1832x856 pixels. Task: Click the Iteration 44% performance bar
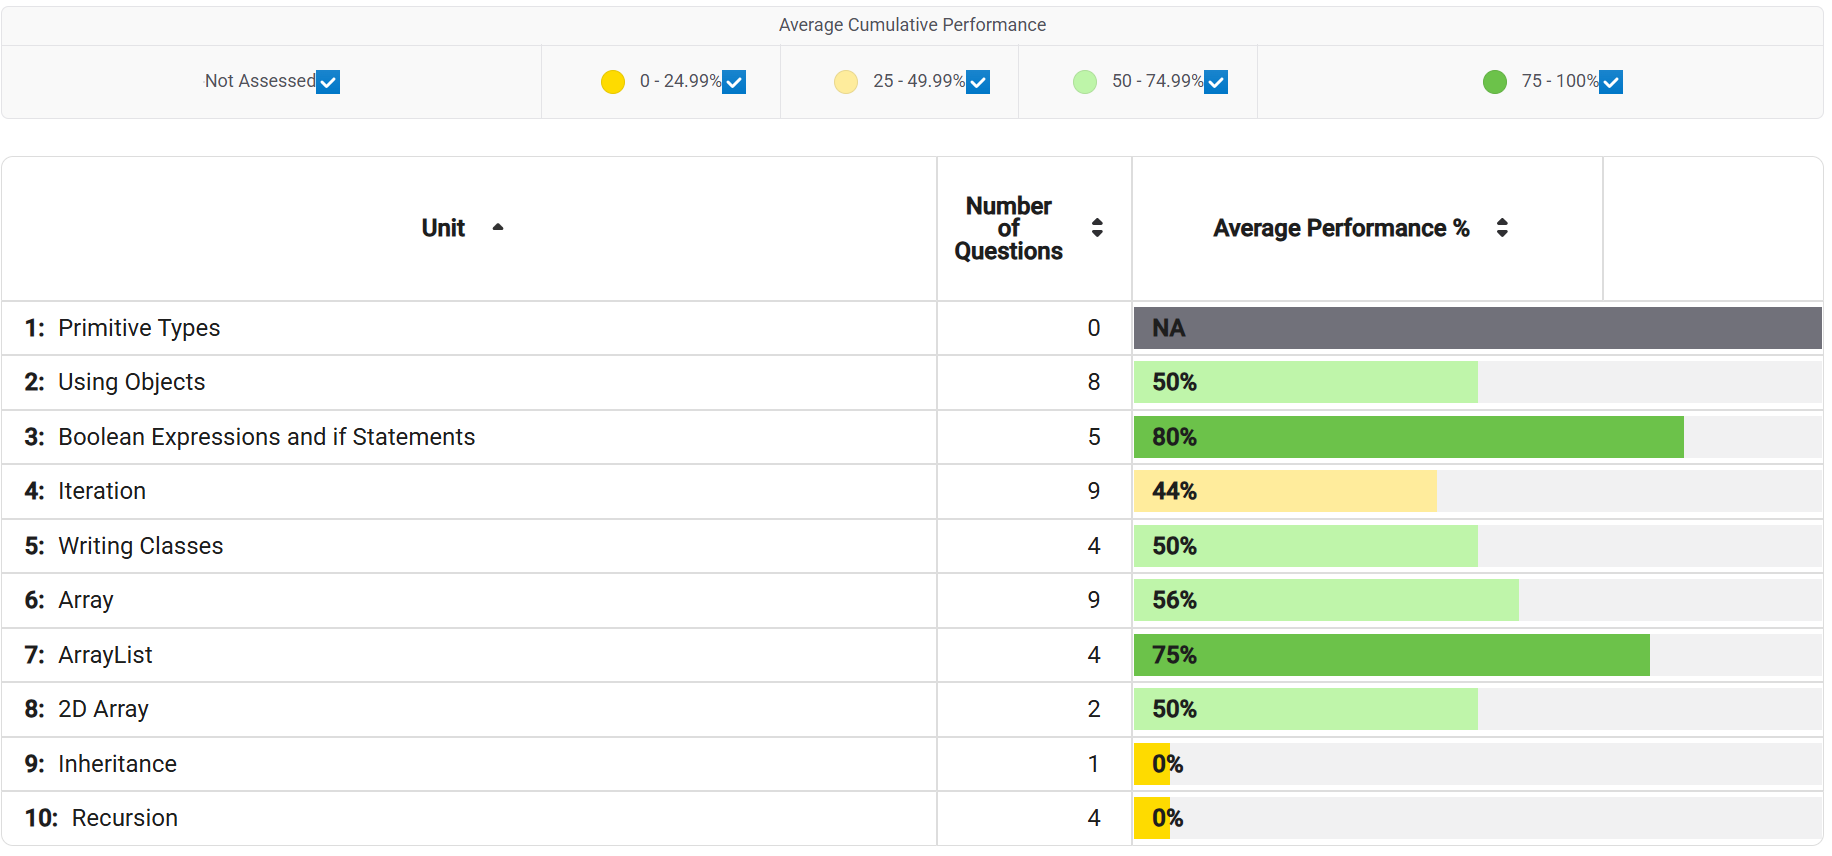(x=1285, y=491)
